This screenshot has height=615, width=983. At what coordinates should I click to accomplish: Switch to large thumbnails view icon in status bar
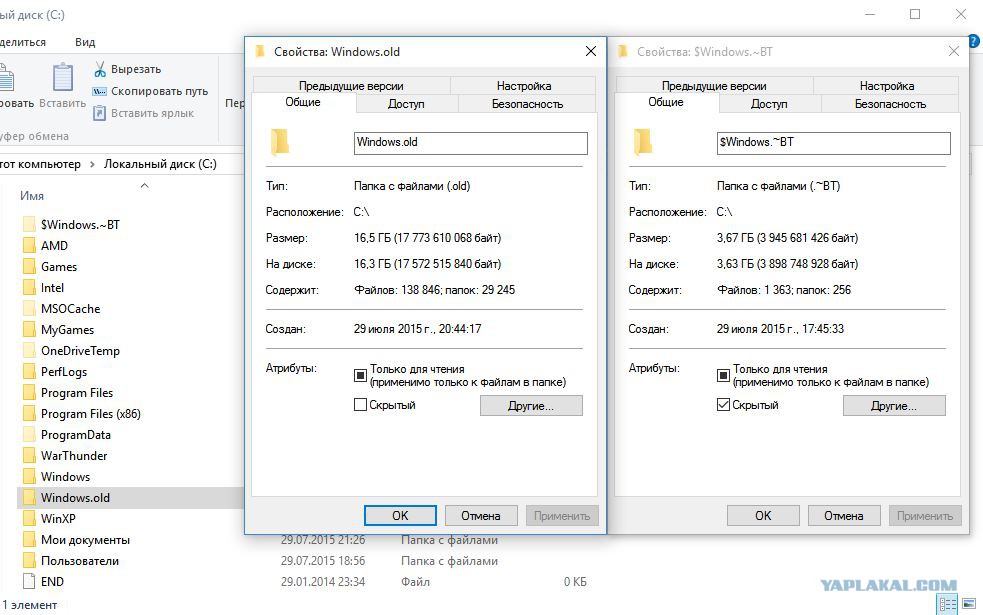point(969,604)
